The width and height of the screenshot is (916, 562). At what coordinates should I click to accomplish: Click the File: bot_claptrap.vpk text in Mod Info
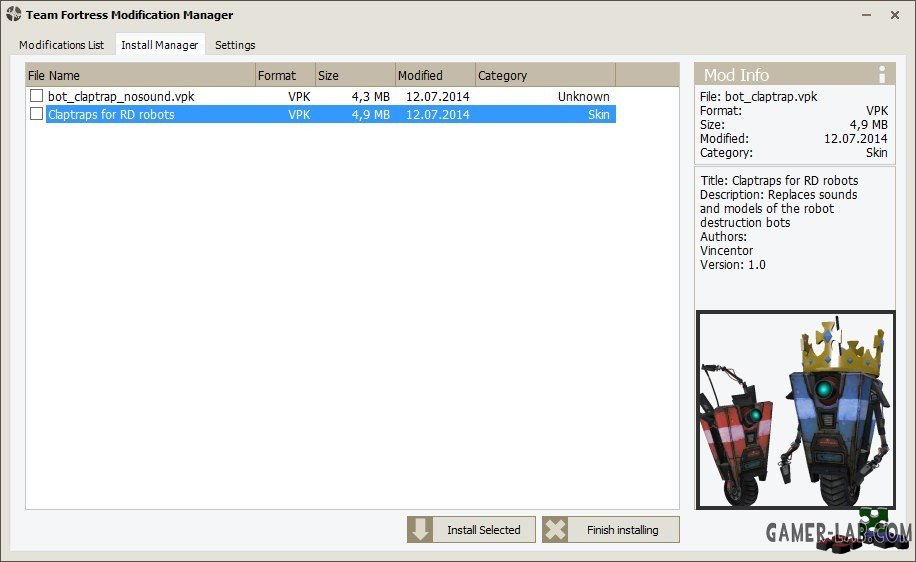pyautogui.click(x=758, y=96)
